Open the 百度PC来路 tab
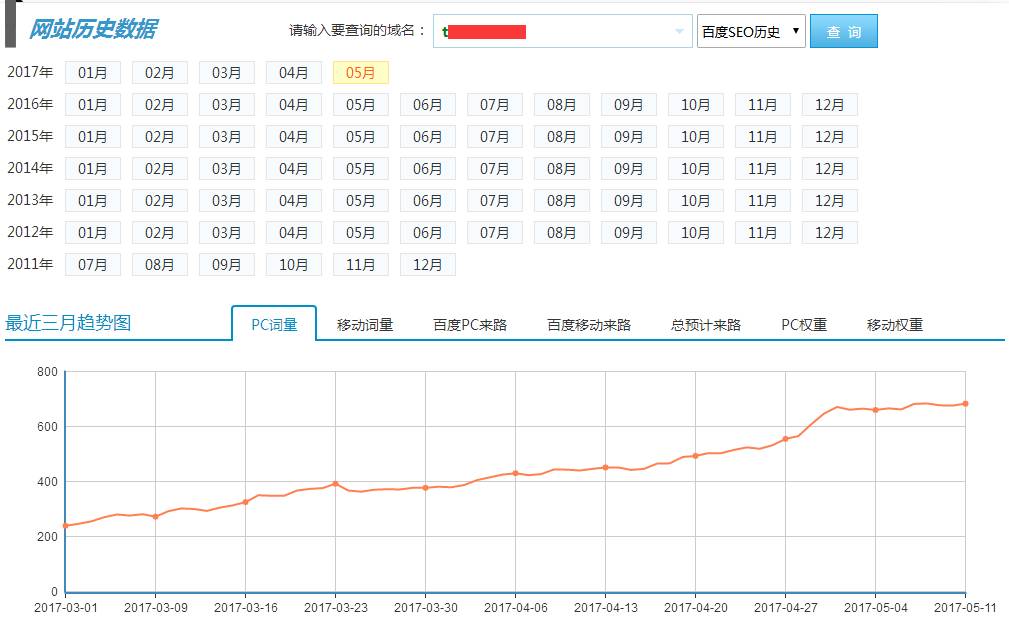This screenshot has height=625, width=1009. click(x=470, y=325)
